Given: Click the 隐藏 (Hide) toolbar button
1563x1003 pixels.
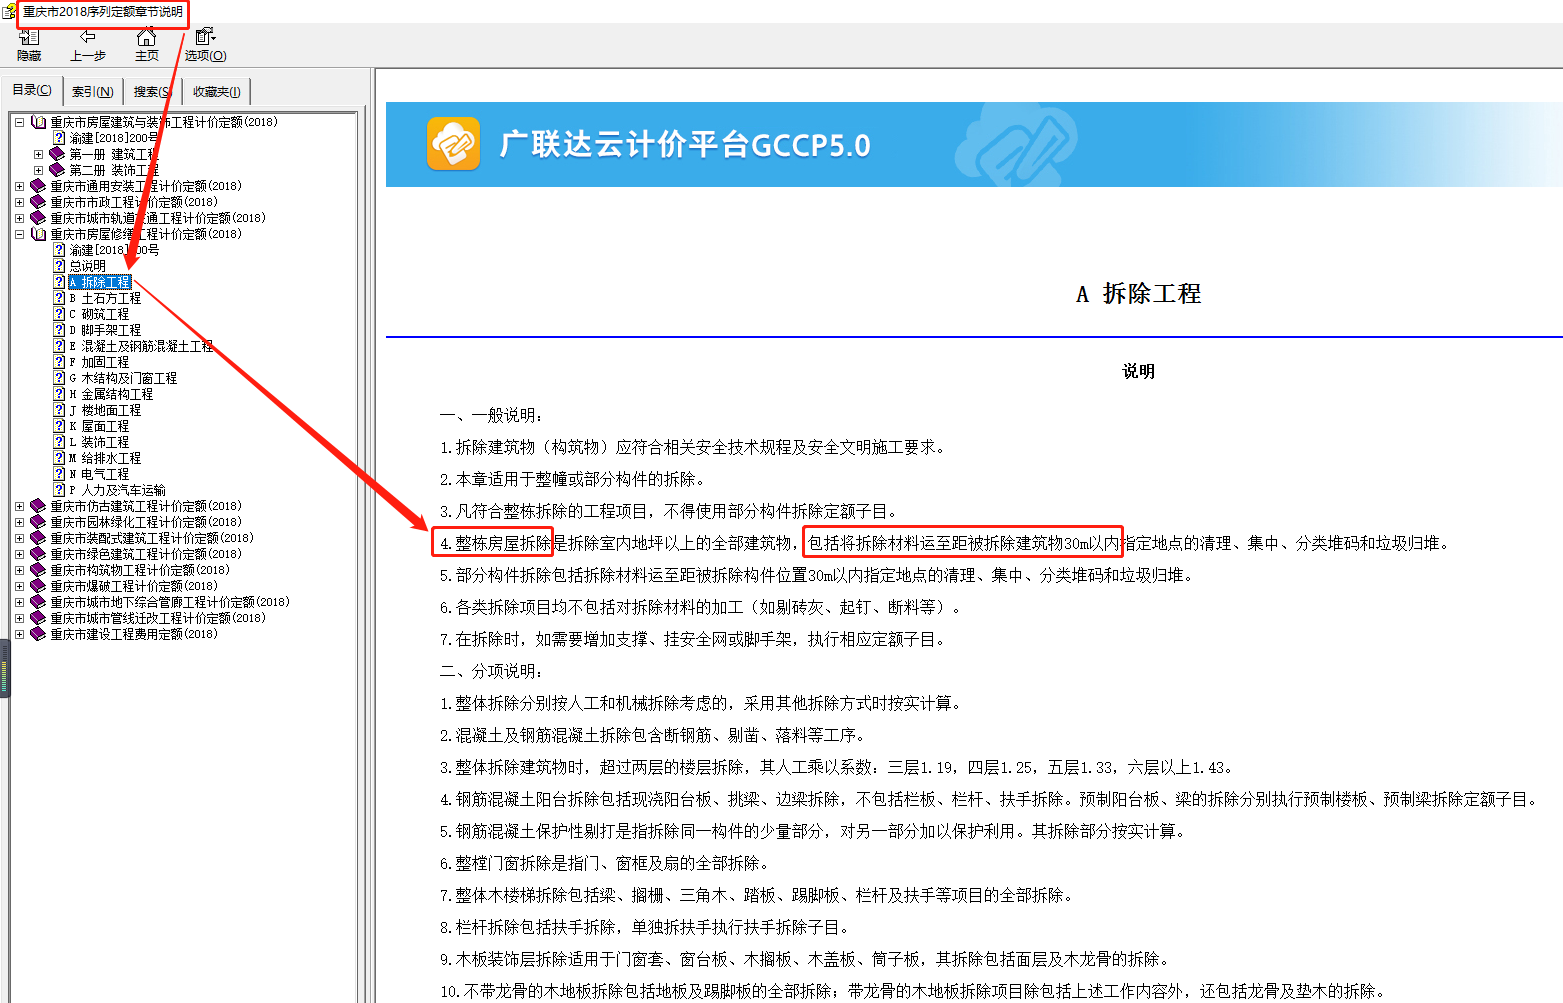Looking at the screenshot, I should 29,45.
